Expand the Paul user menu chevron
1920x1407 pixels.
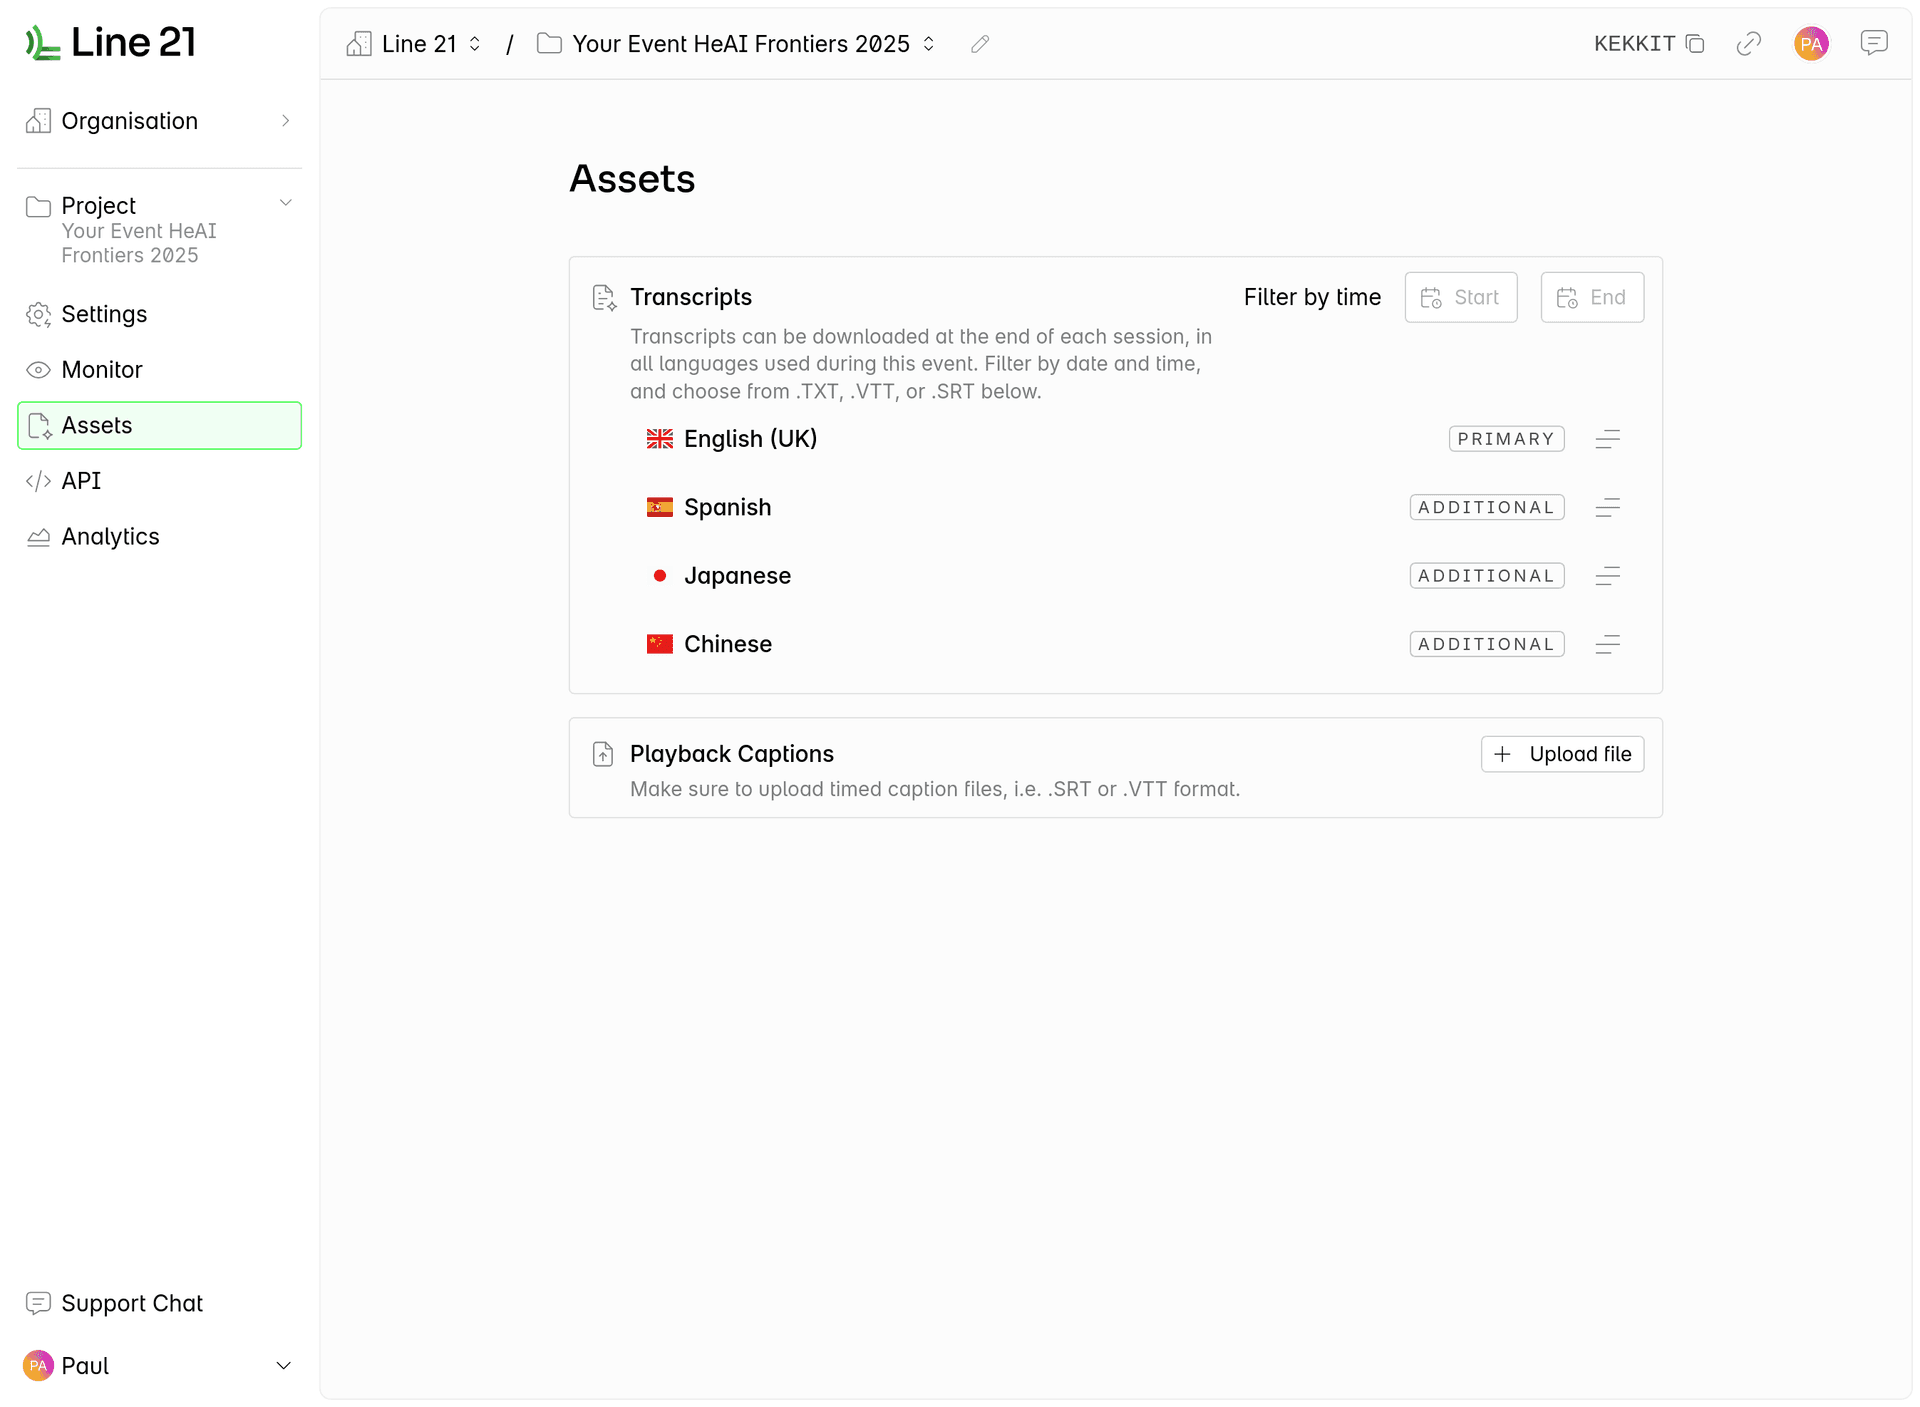click(x=284, y=1365)
